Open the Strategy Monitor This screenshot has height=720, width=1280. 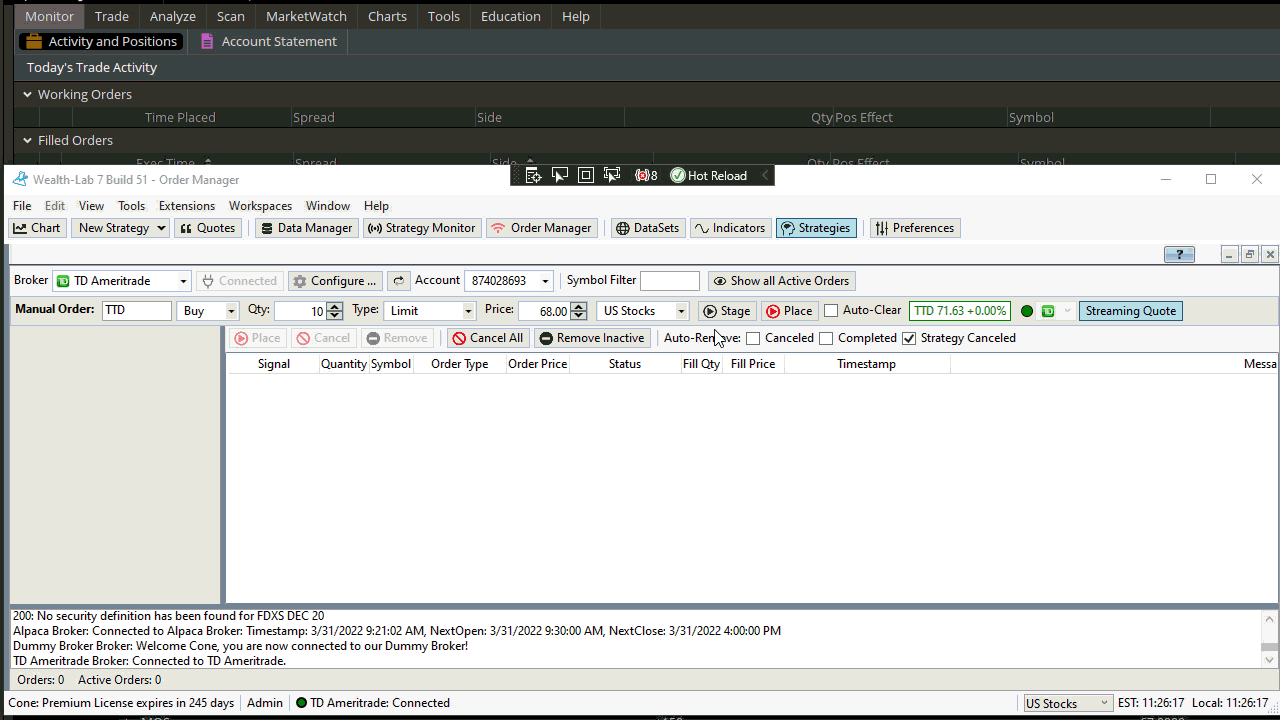[x=421, y=228]
